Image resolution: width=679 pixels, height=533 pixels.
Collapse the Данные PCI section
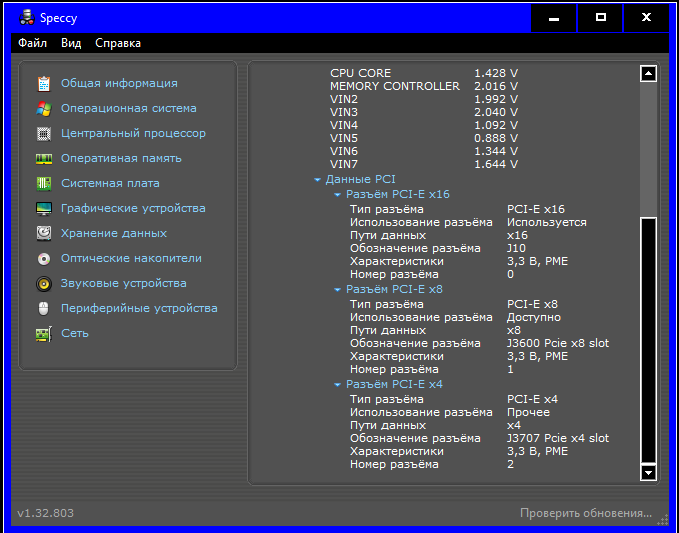click(x=317, y=180)
